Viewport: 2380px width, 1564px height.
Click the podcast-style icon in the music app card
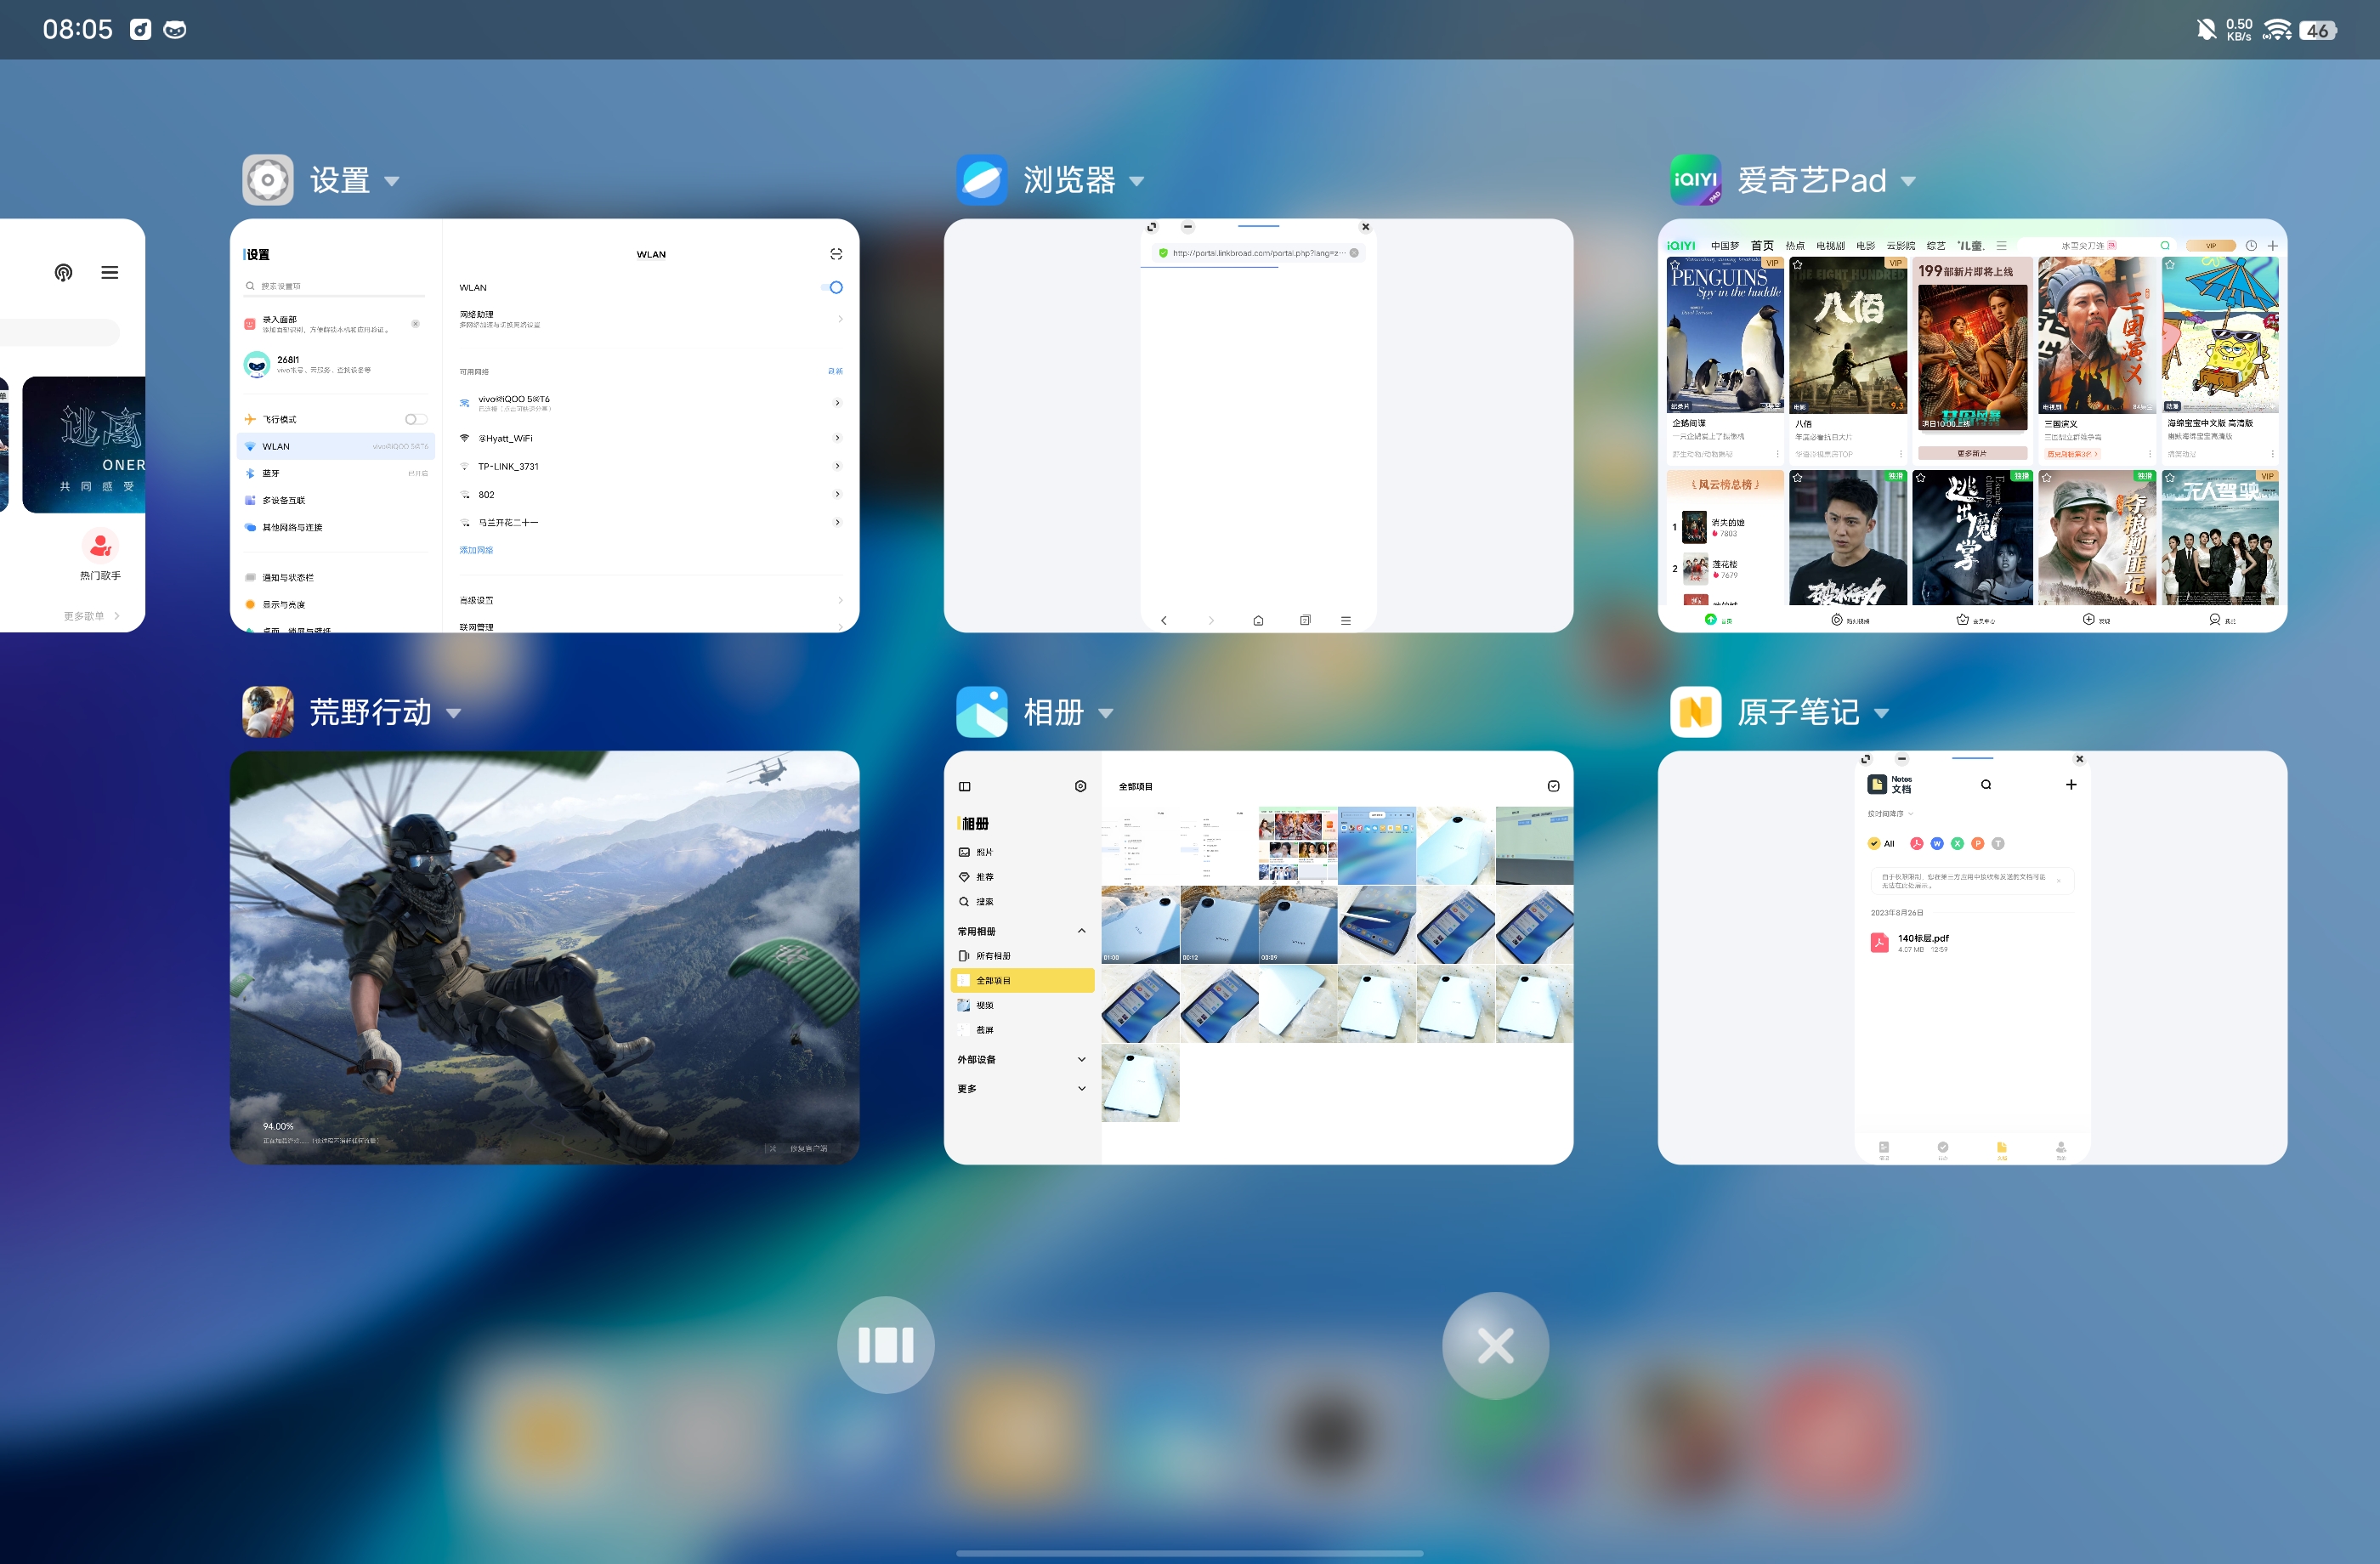tap(63, 272)
